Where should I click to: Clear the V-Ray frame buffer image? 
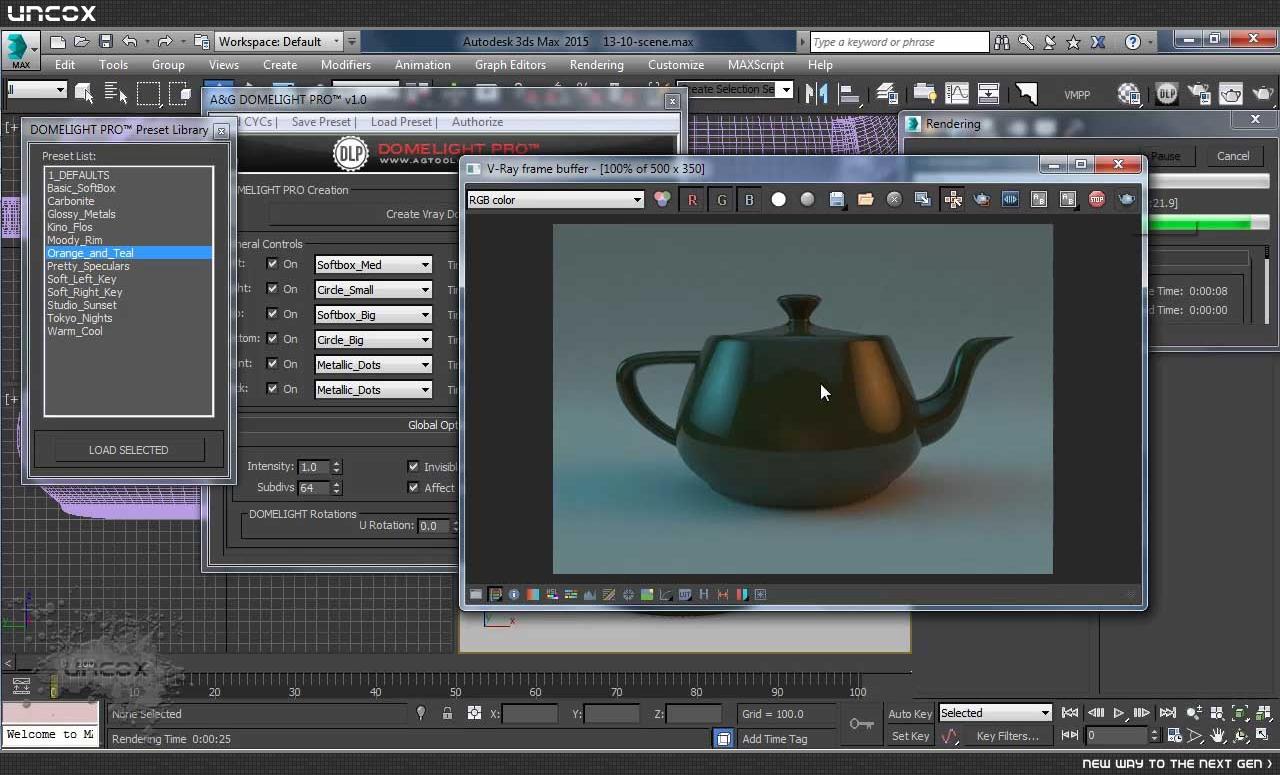894,200
